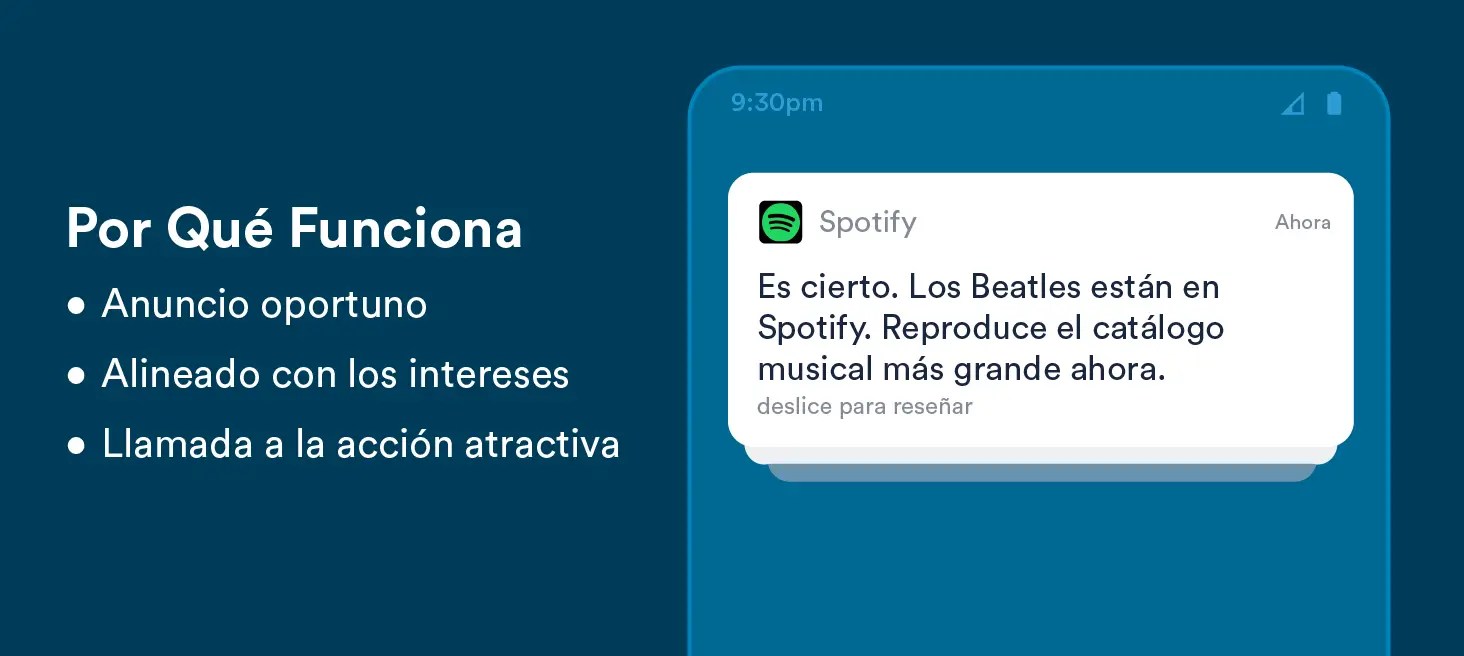
Task: Click the "Ahora" notification timestamp
Action: [1302, 223]
